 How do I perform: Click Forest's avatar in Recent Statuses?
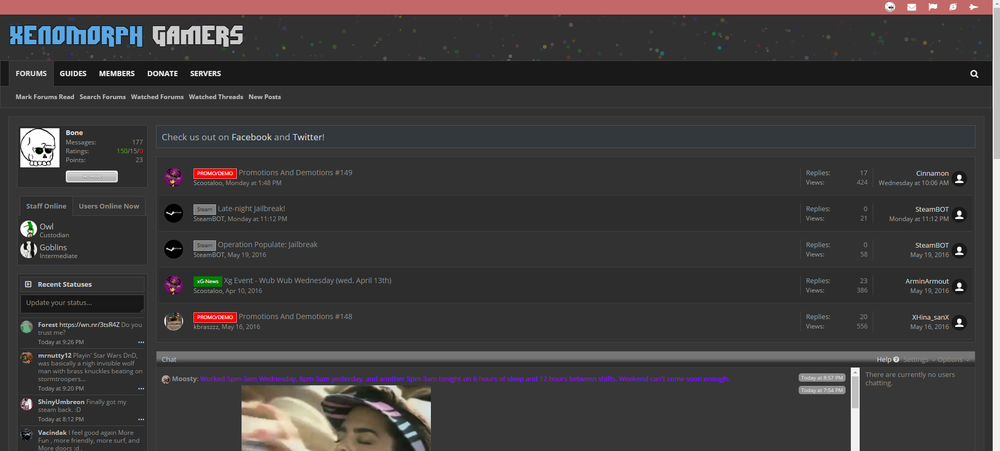click(x=26, y=327)
